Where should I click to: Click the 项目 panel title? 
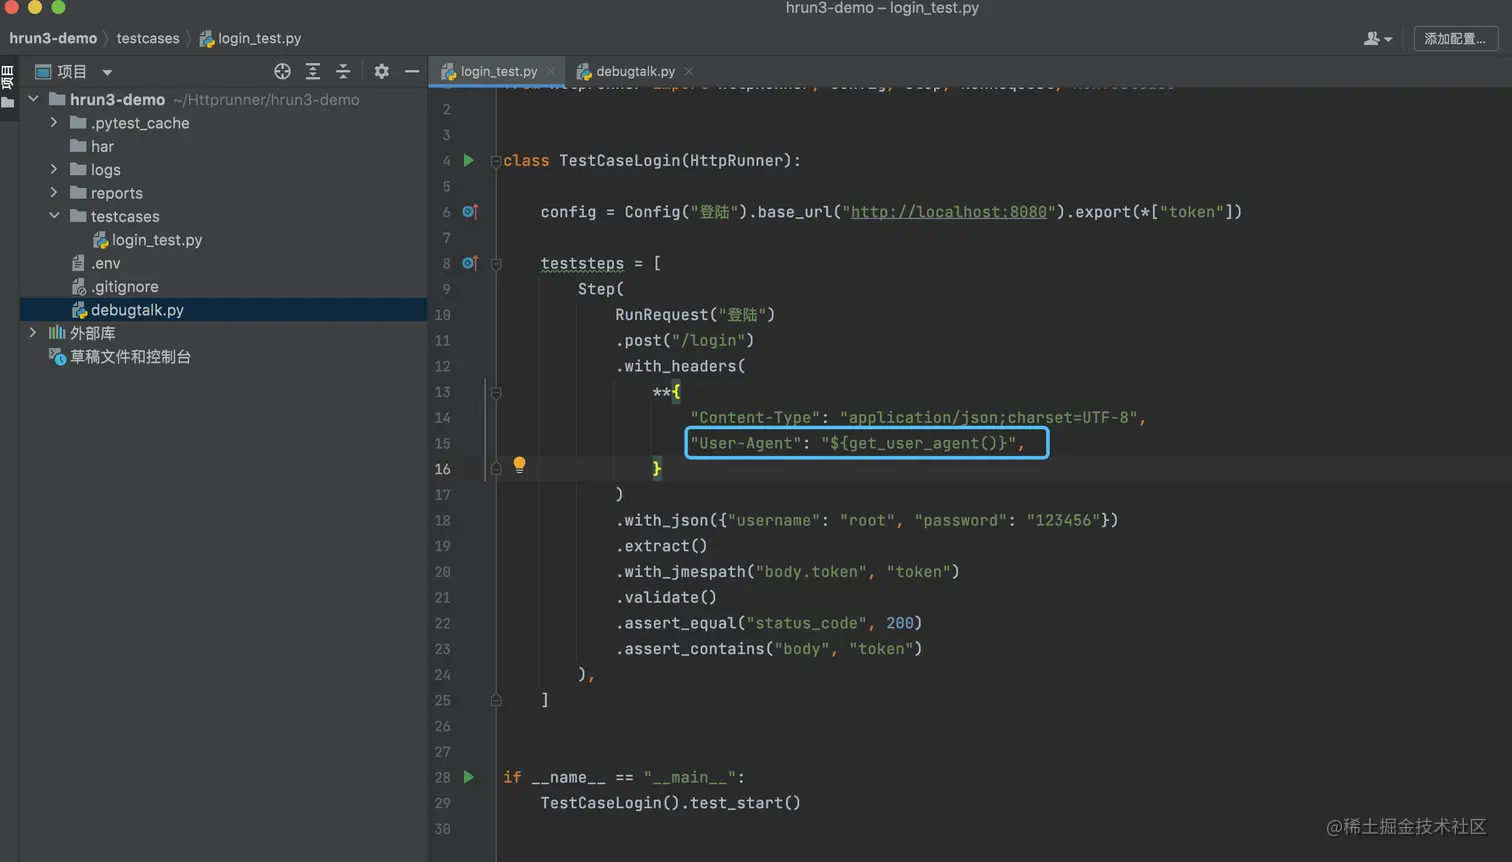(72, 72)
